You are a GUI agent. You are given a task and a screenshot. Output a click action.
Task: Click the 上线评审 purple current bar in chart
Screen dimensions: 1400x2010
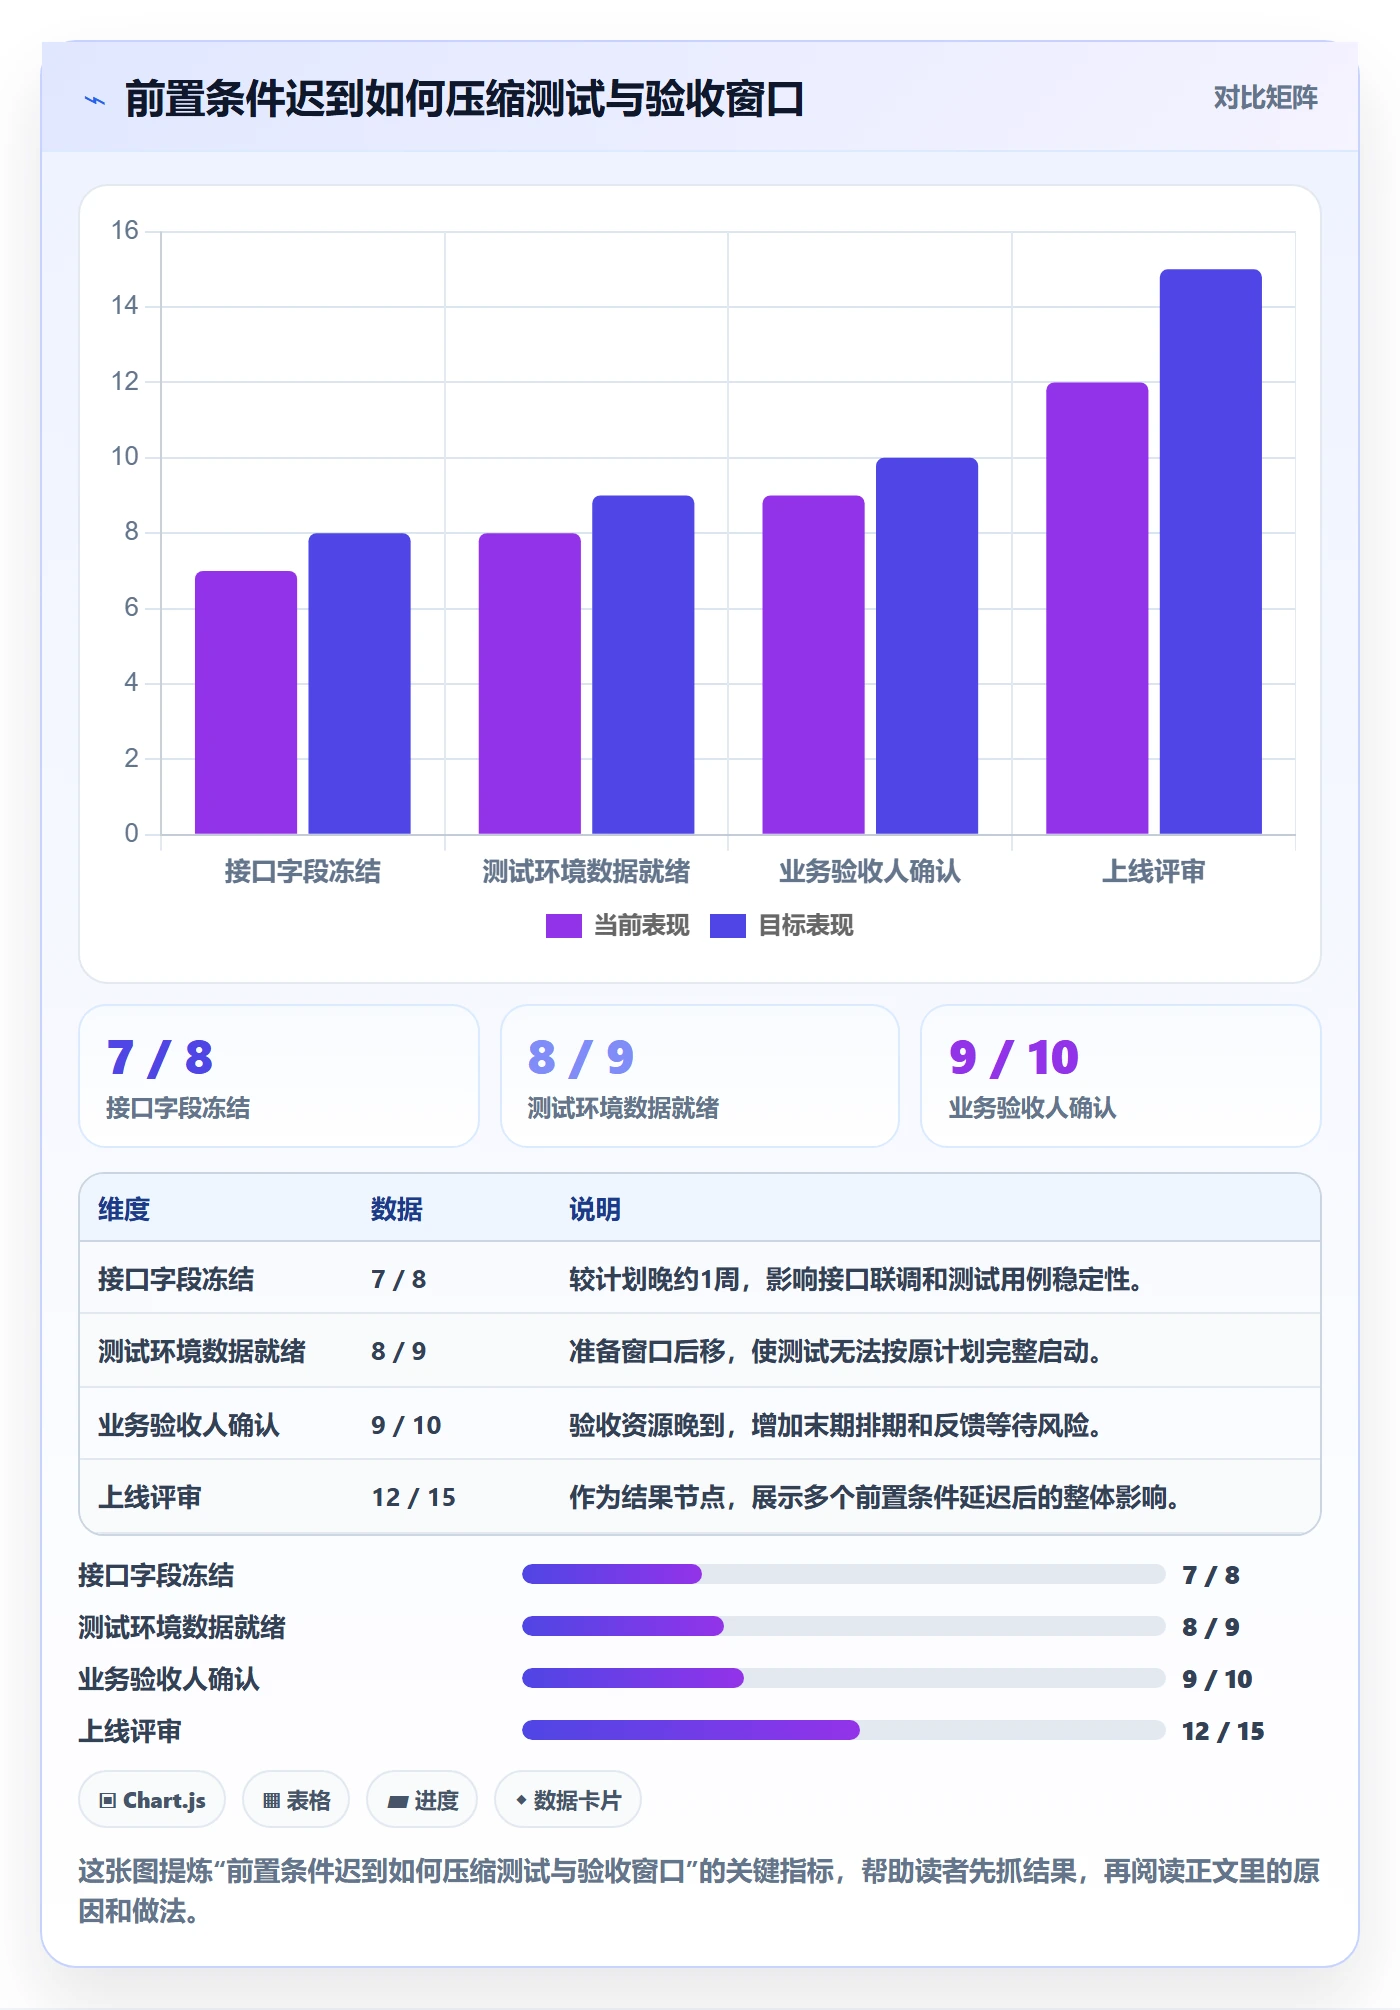[1097, 608]
